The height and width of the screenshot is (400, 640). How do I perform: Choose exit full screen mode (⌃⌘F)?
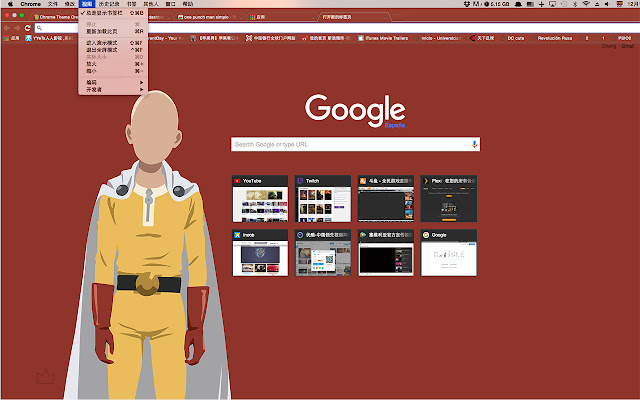click(113, 50)
